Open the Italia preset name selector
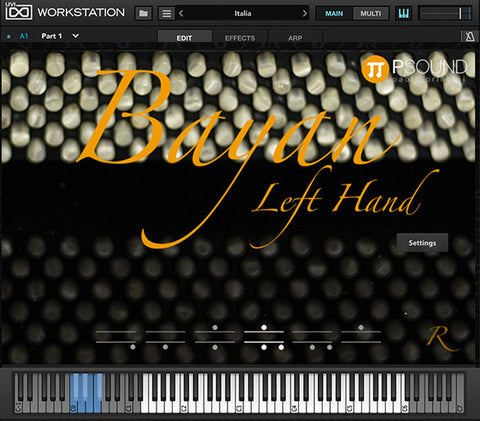 click(x=243, y=13)
